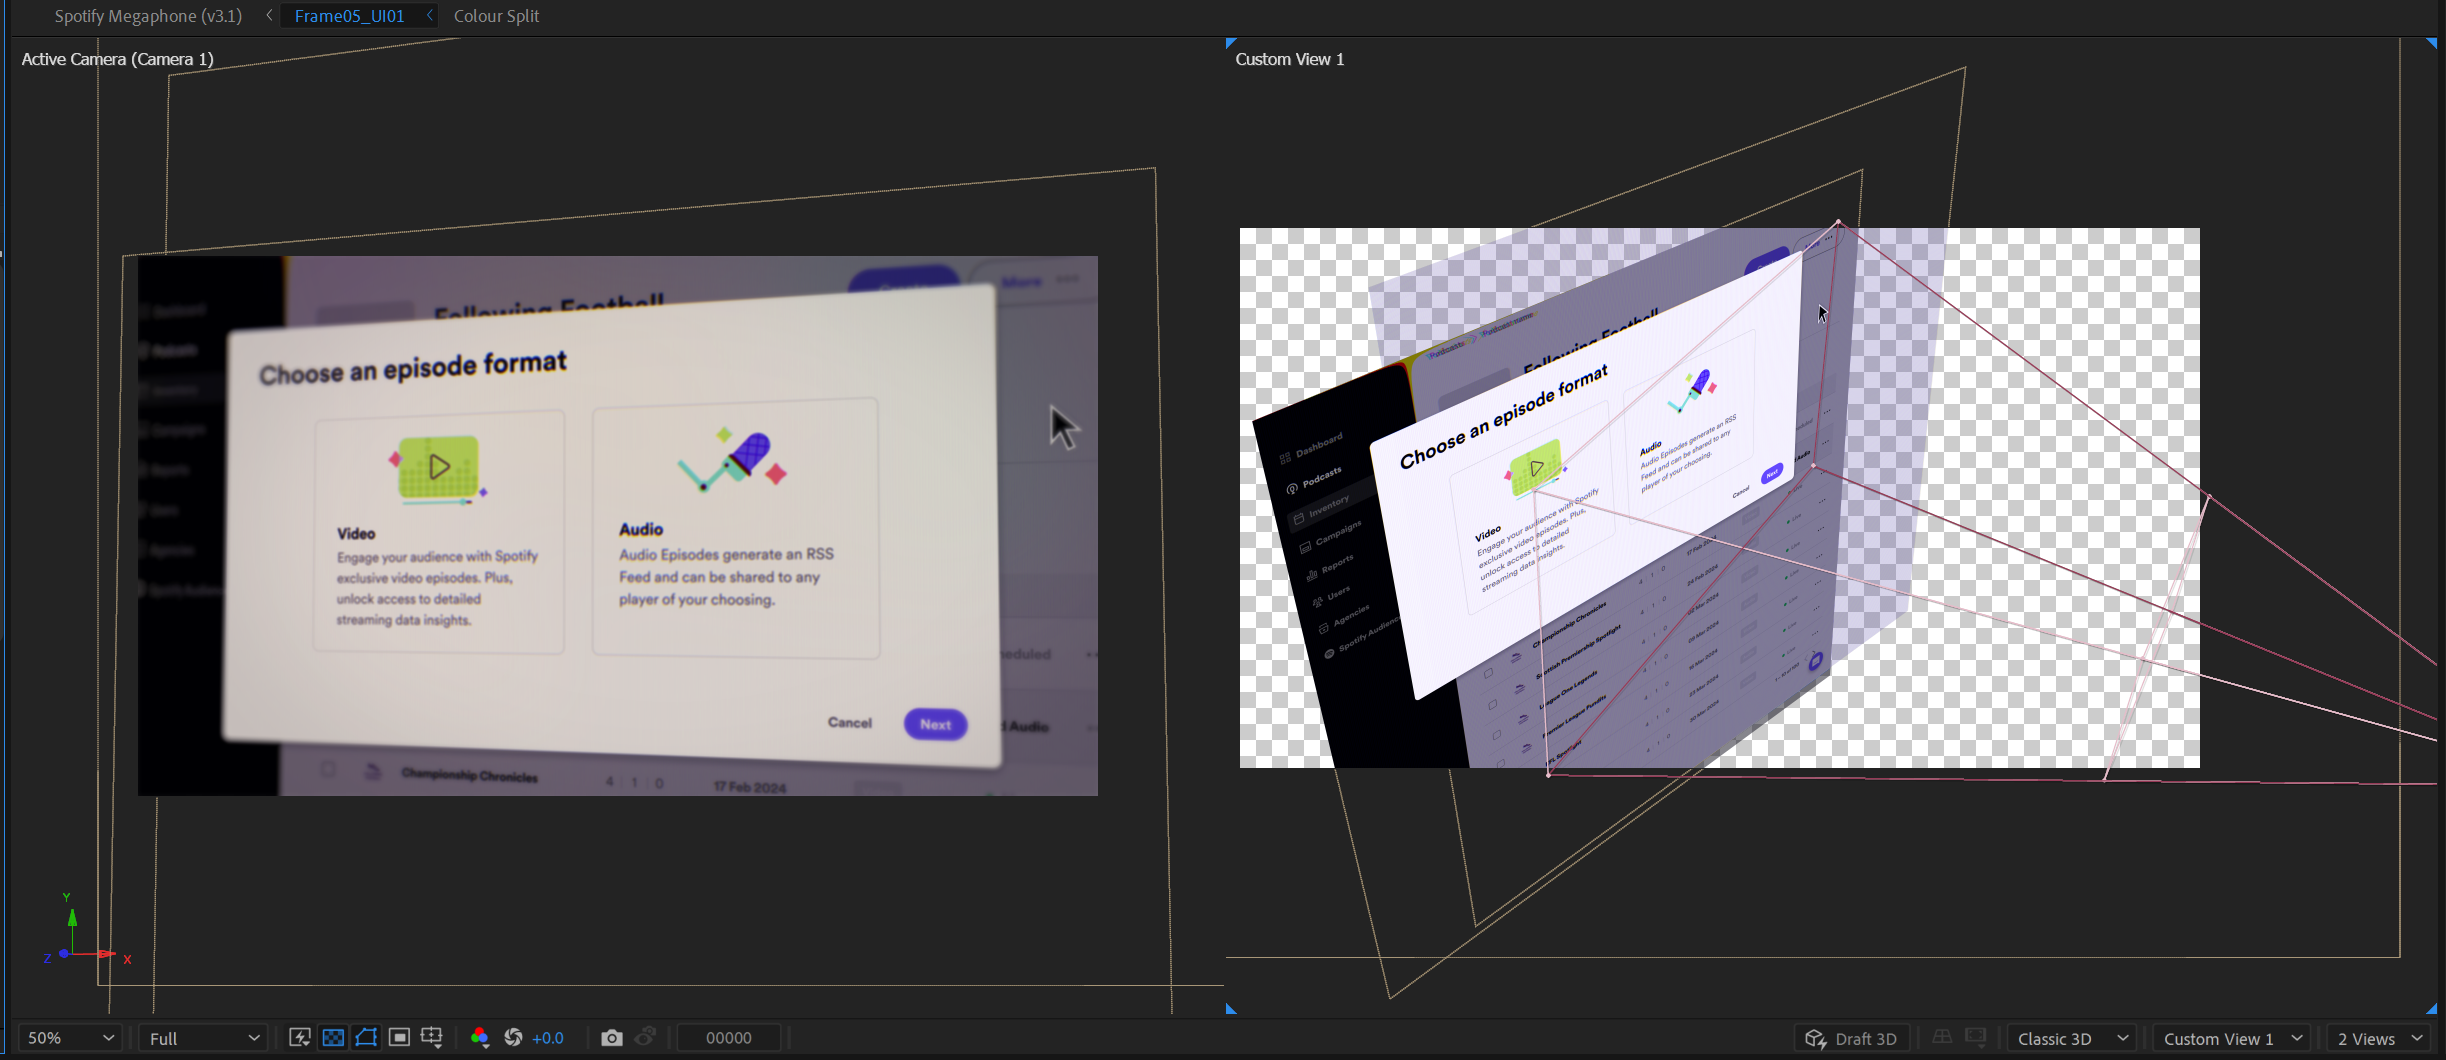The image size is (2446, 1060).
Task: Open the Classic 3D renderer dropdown
Action: tap(2072, 1038)
